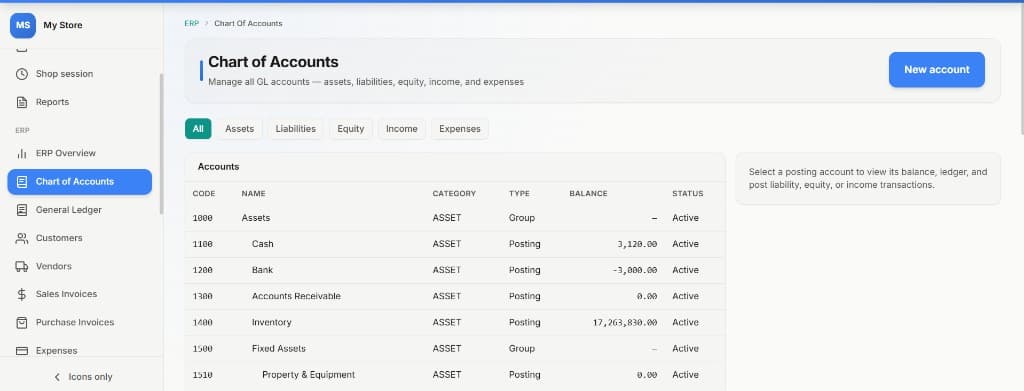Click the Group type of Fixed Assets

click(x=522, y=349)
